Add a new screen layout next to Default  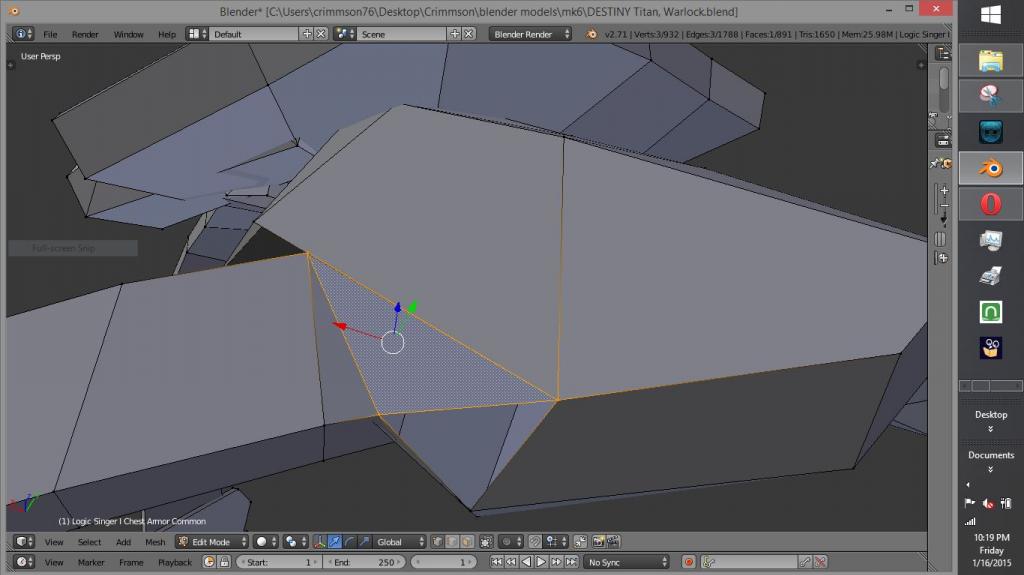click(307, 34)
